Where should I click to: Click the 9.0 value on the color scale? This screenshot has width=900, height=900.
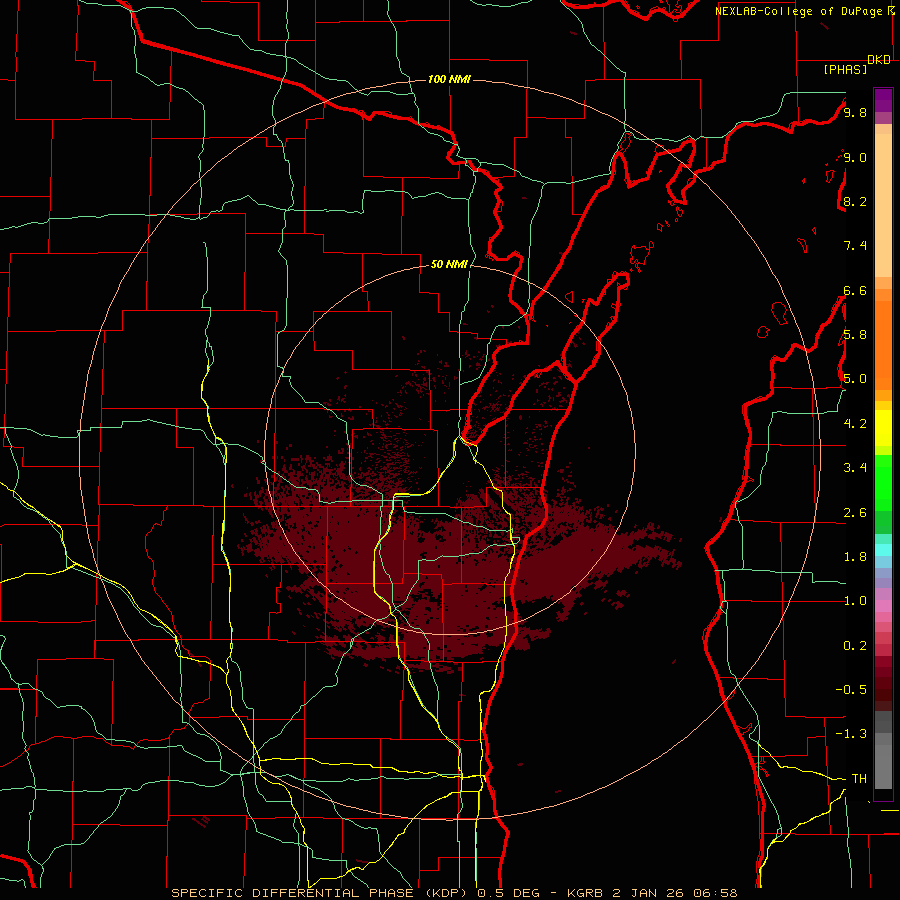point(855,157)
